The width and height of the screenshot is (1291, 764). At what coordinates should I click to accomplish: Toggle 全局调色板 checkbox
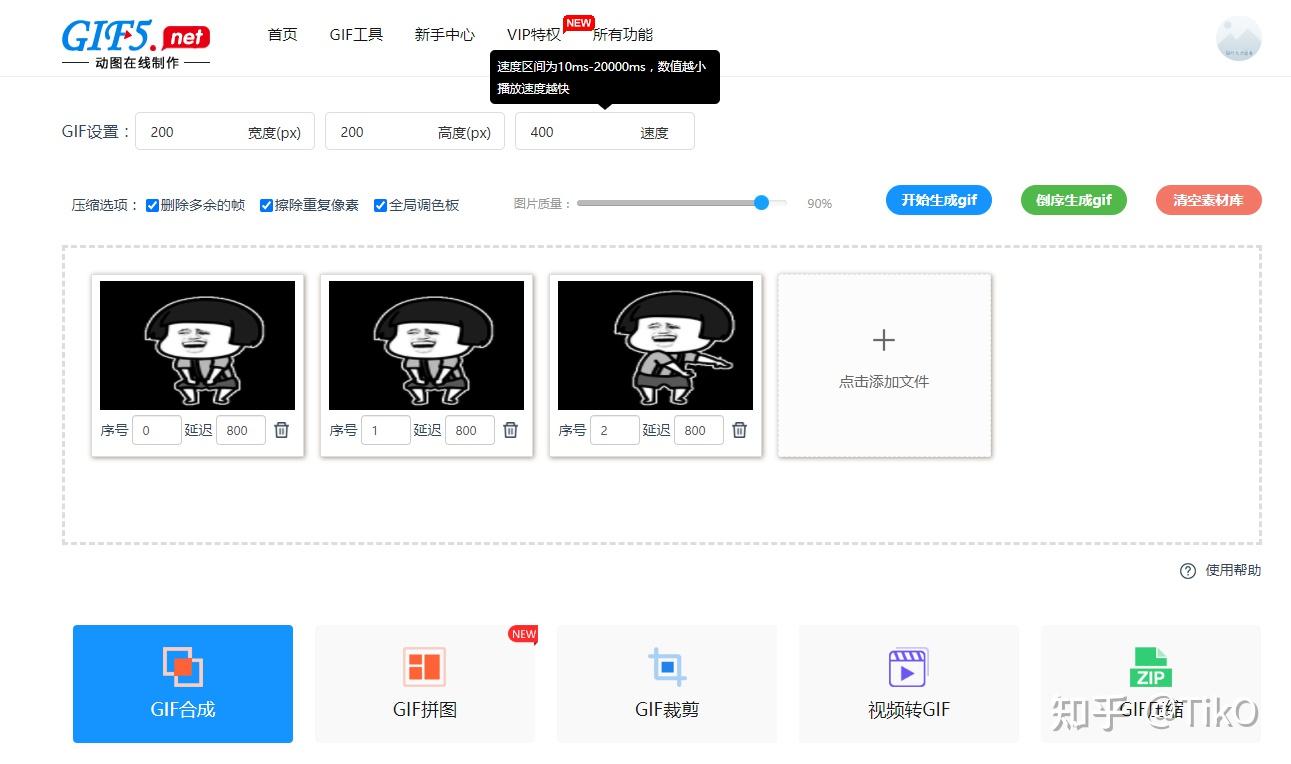click(381, 205)
